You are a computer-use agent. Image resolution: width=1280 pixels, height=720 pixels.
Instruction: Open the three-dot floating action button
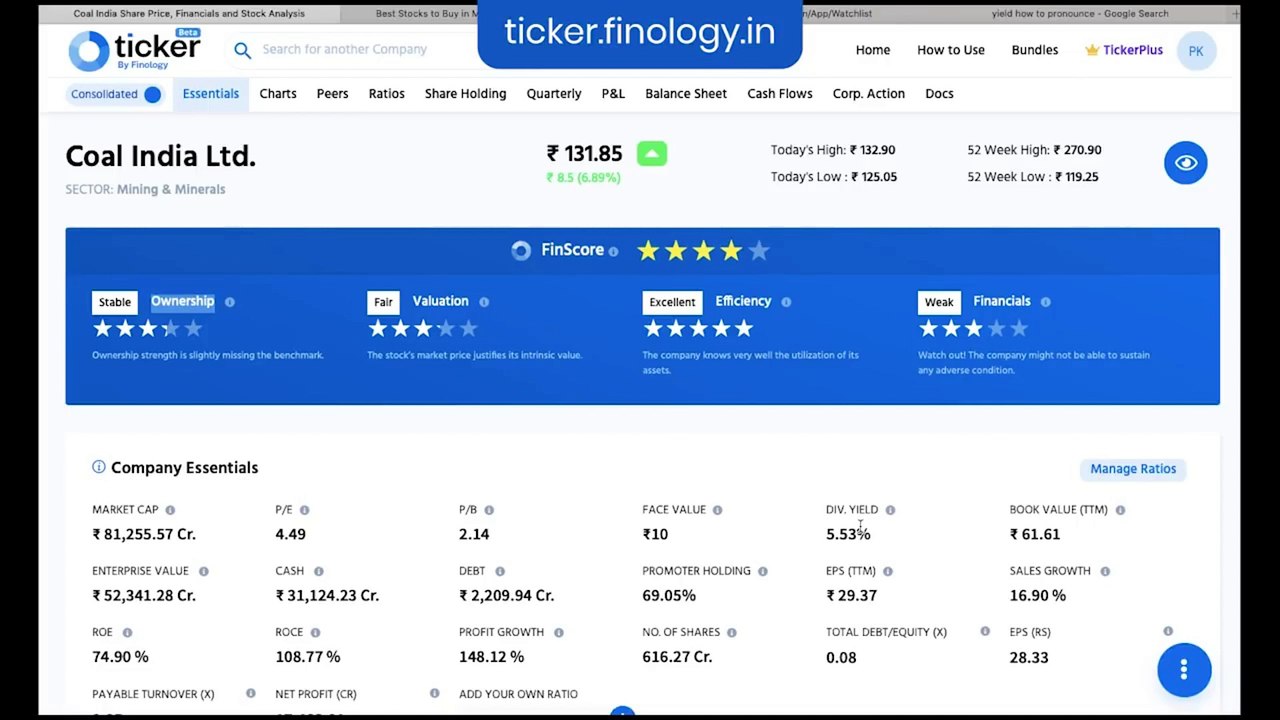(x=1184, y=669)
